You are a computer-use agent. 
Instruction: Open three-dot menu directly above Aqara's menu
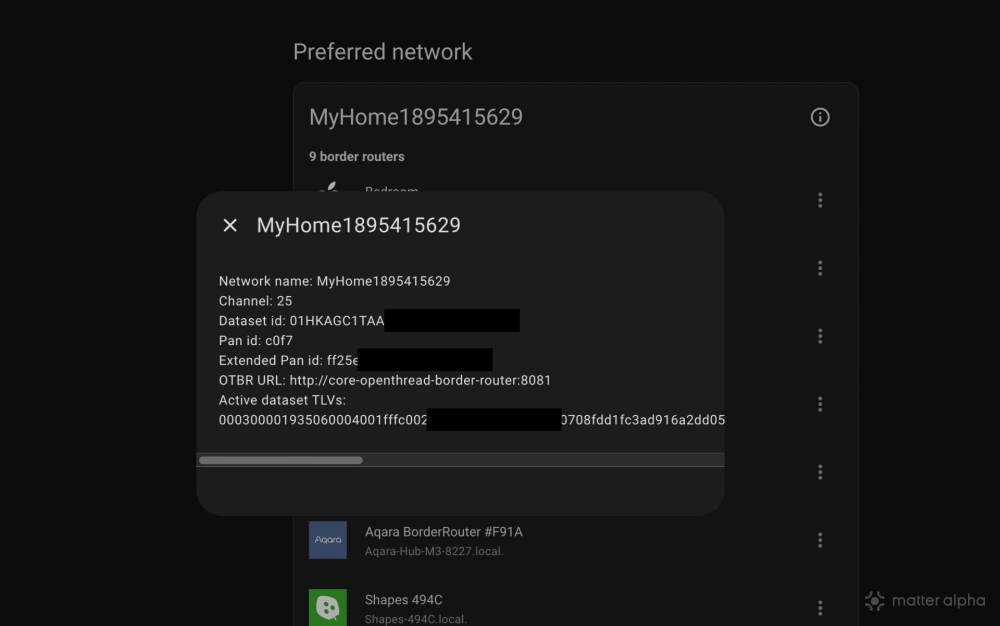[820, 472]
